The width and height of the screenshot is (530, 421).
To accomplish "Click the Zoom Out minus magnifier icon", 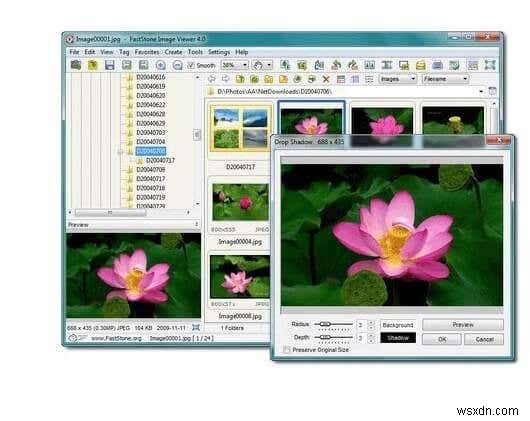I will tap(177, 65).
